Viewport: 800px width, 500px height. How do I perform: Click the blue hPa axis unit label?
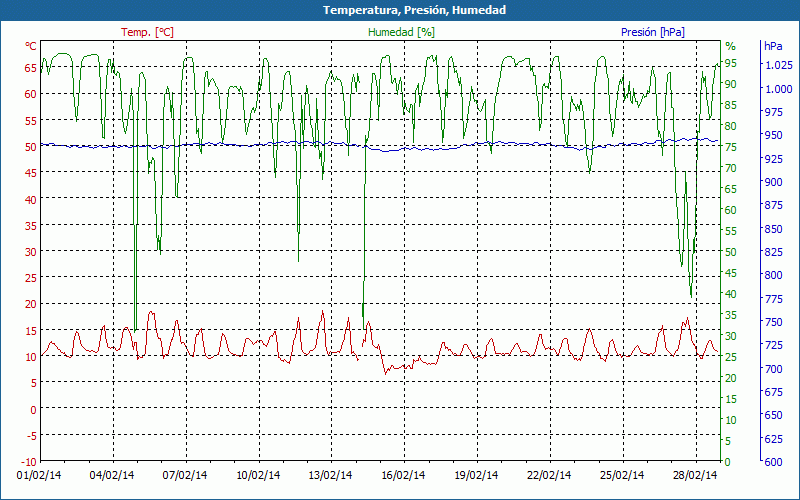tap(773, 46)
